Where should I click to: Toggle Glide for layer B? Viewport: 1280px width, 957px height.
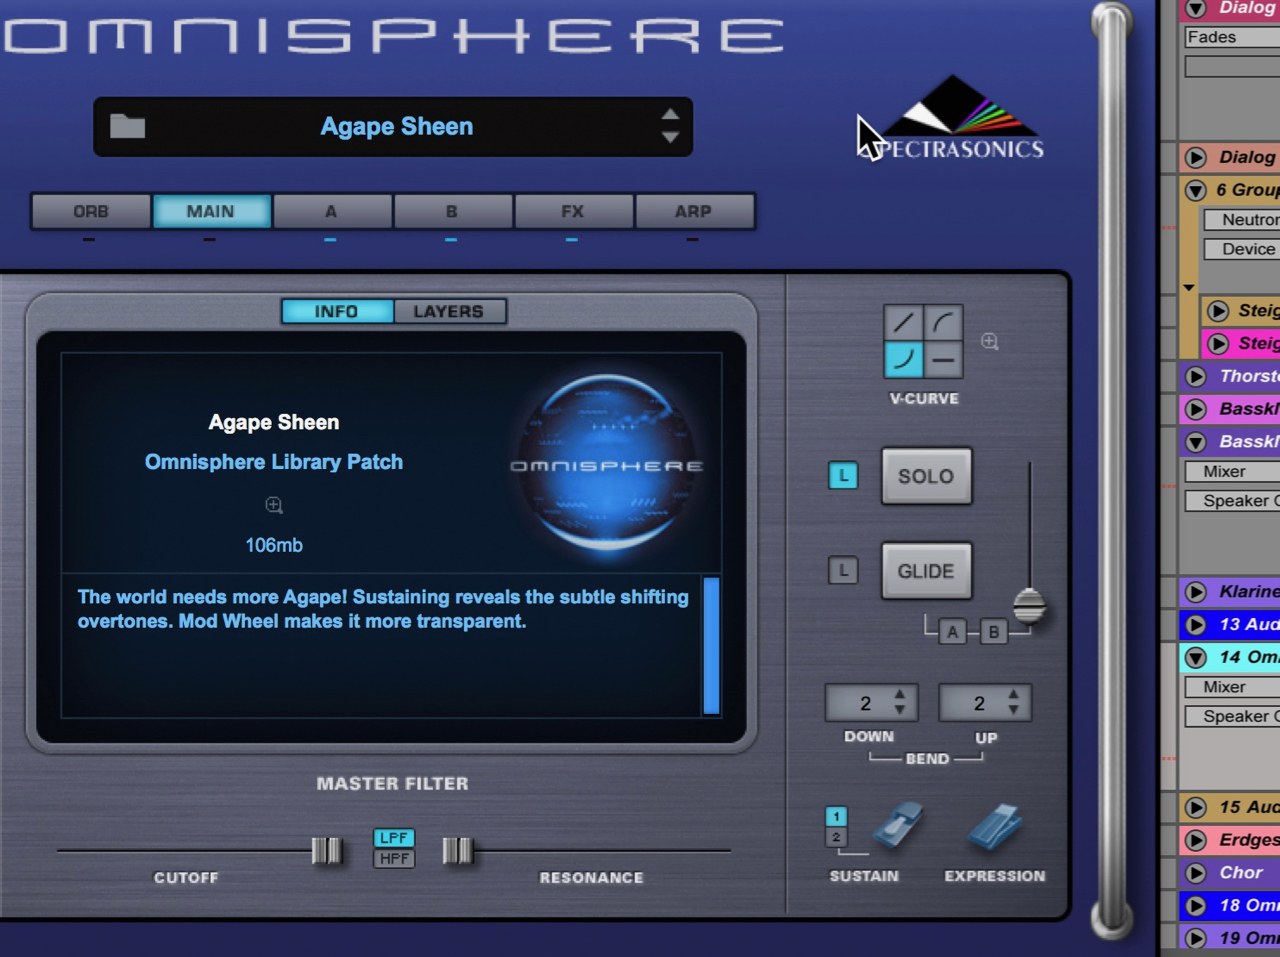coord(993,632)
